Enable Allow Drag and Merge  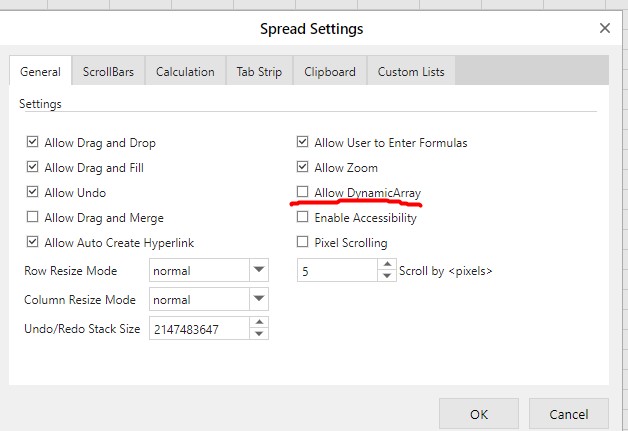33,217
